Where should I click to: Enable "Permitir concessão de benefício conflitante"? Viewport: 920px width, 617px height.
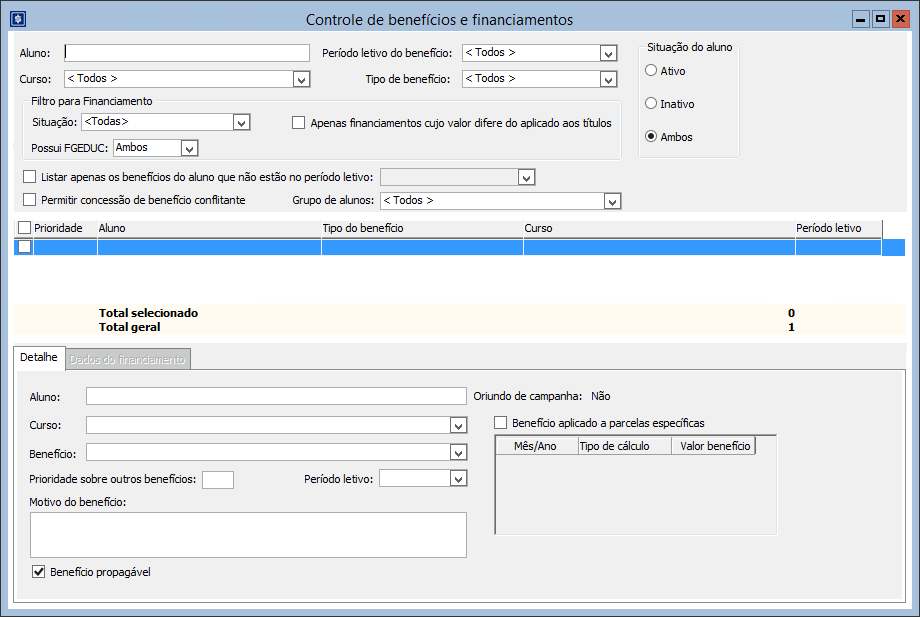(x=29, y=199)
